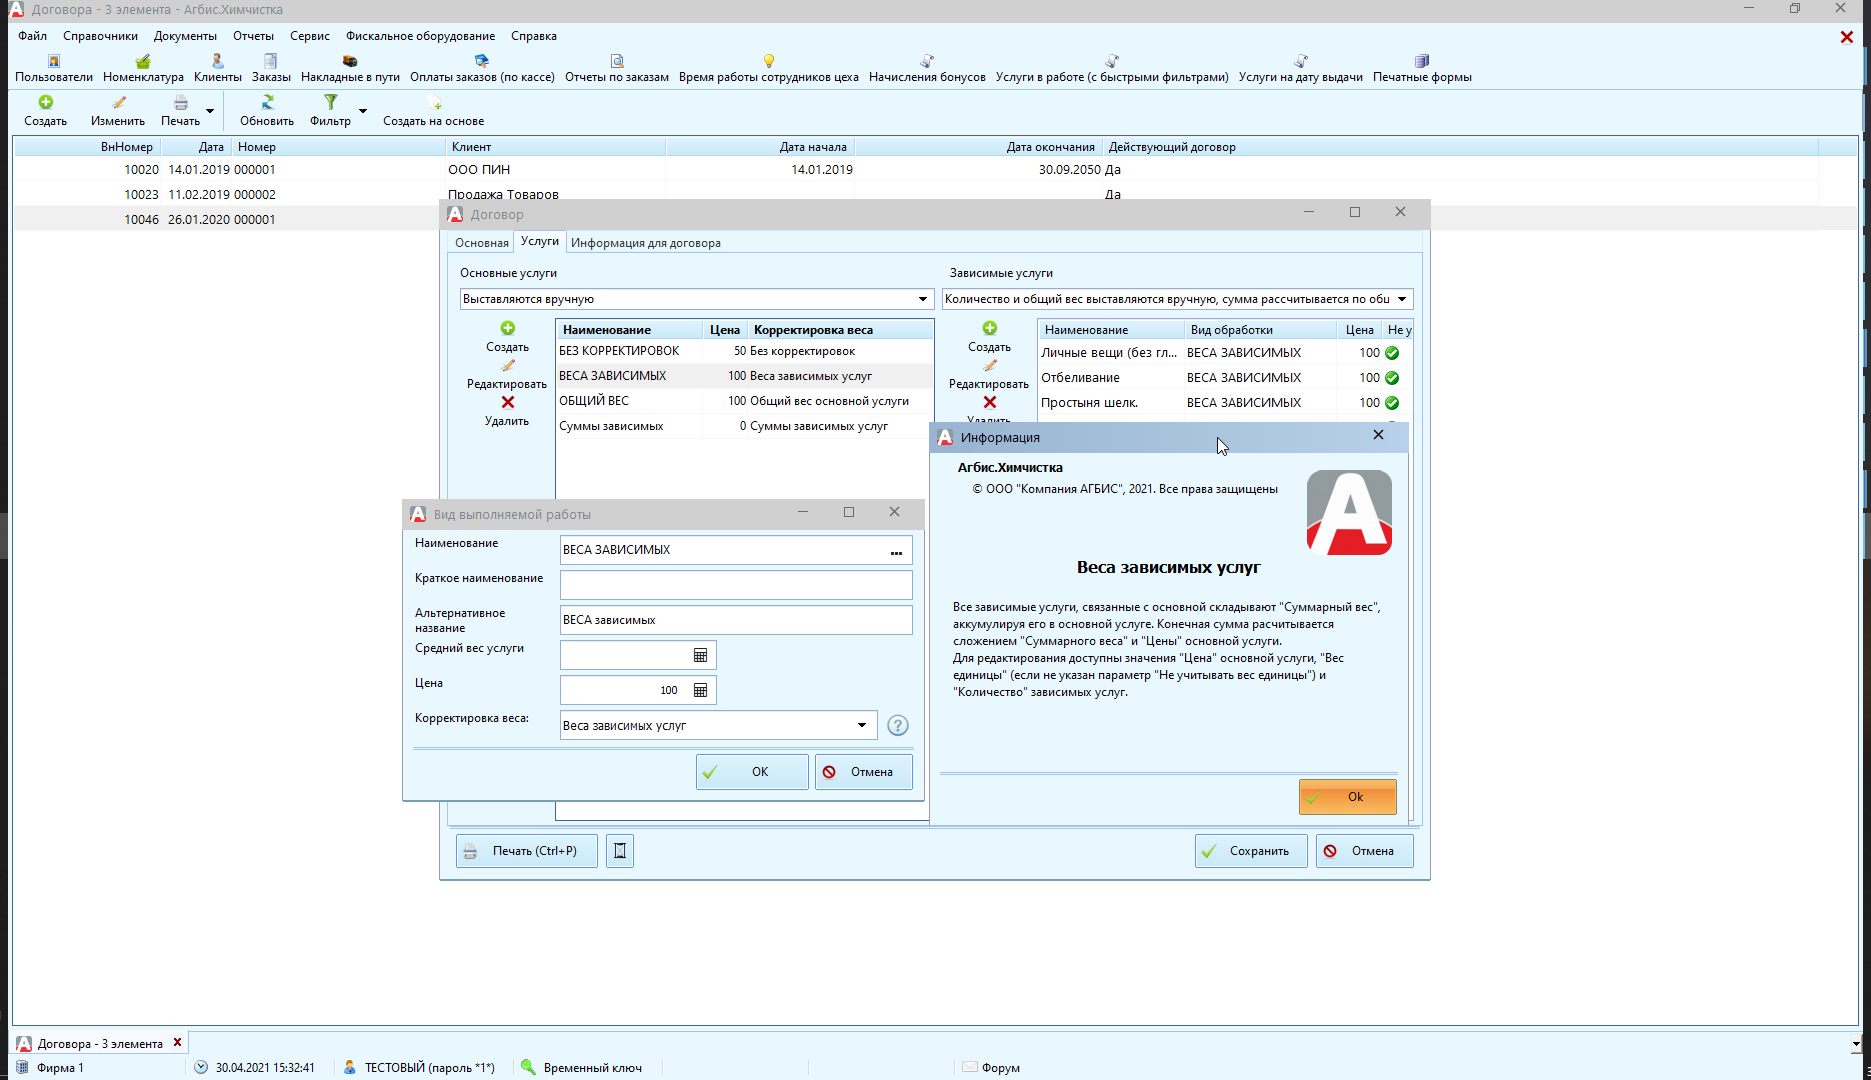1871x1080 pixels.
Task: Click Сохранить in the Договор dialog
Action: (1251, 851)
